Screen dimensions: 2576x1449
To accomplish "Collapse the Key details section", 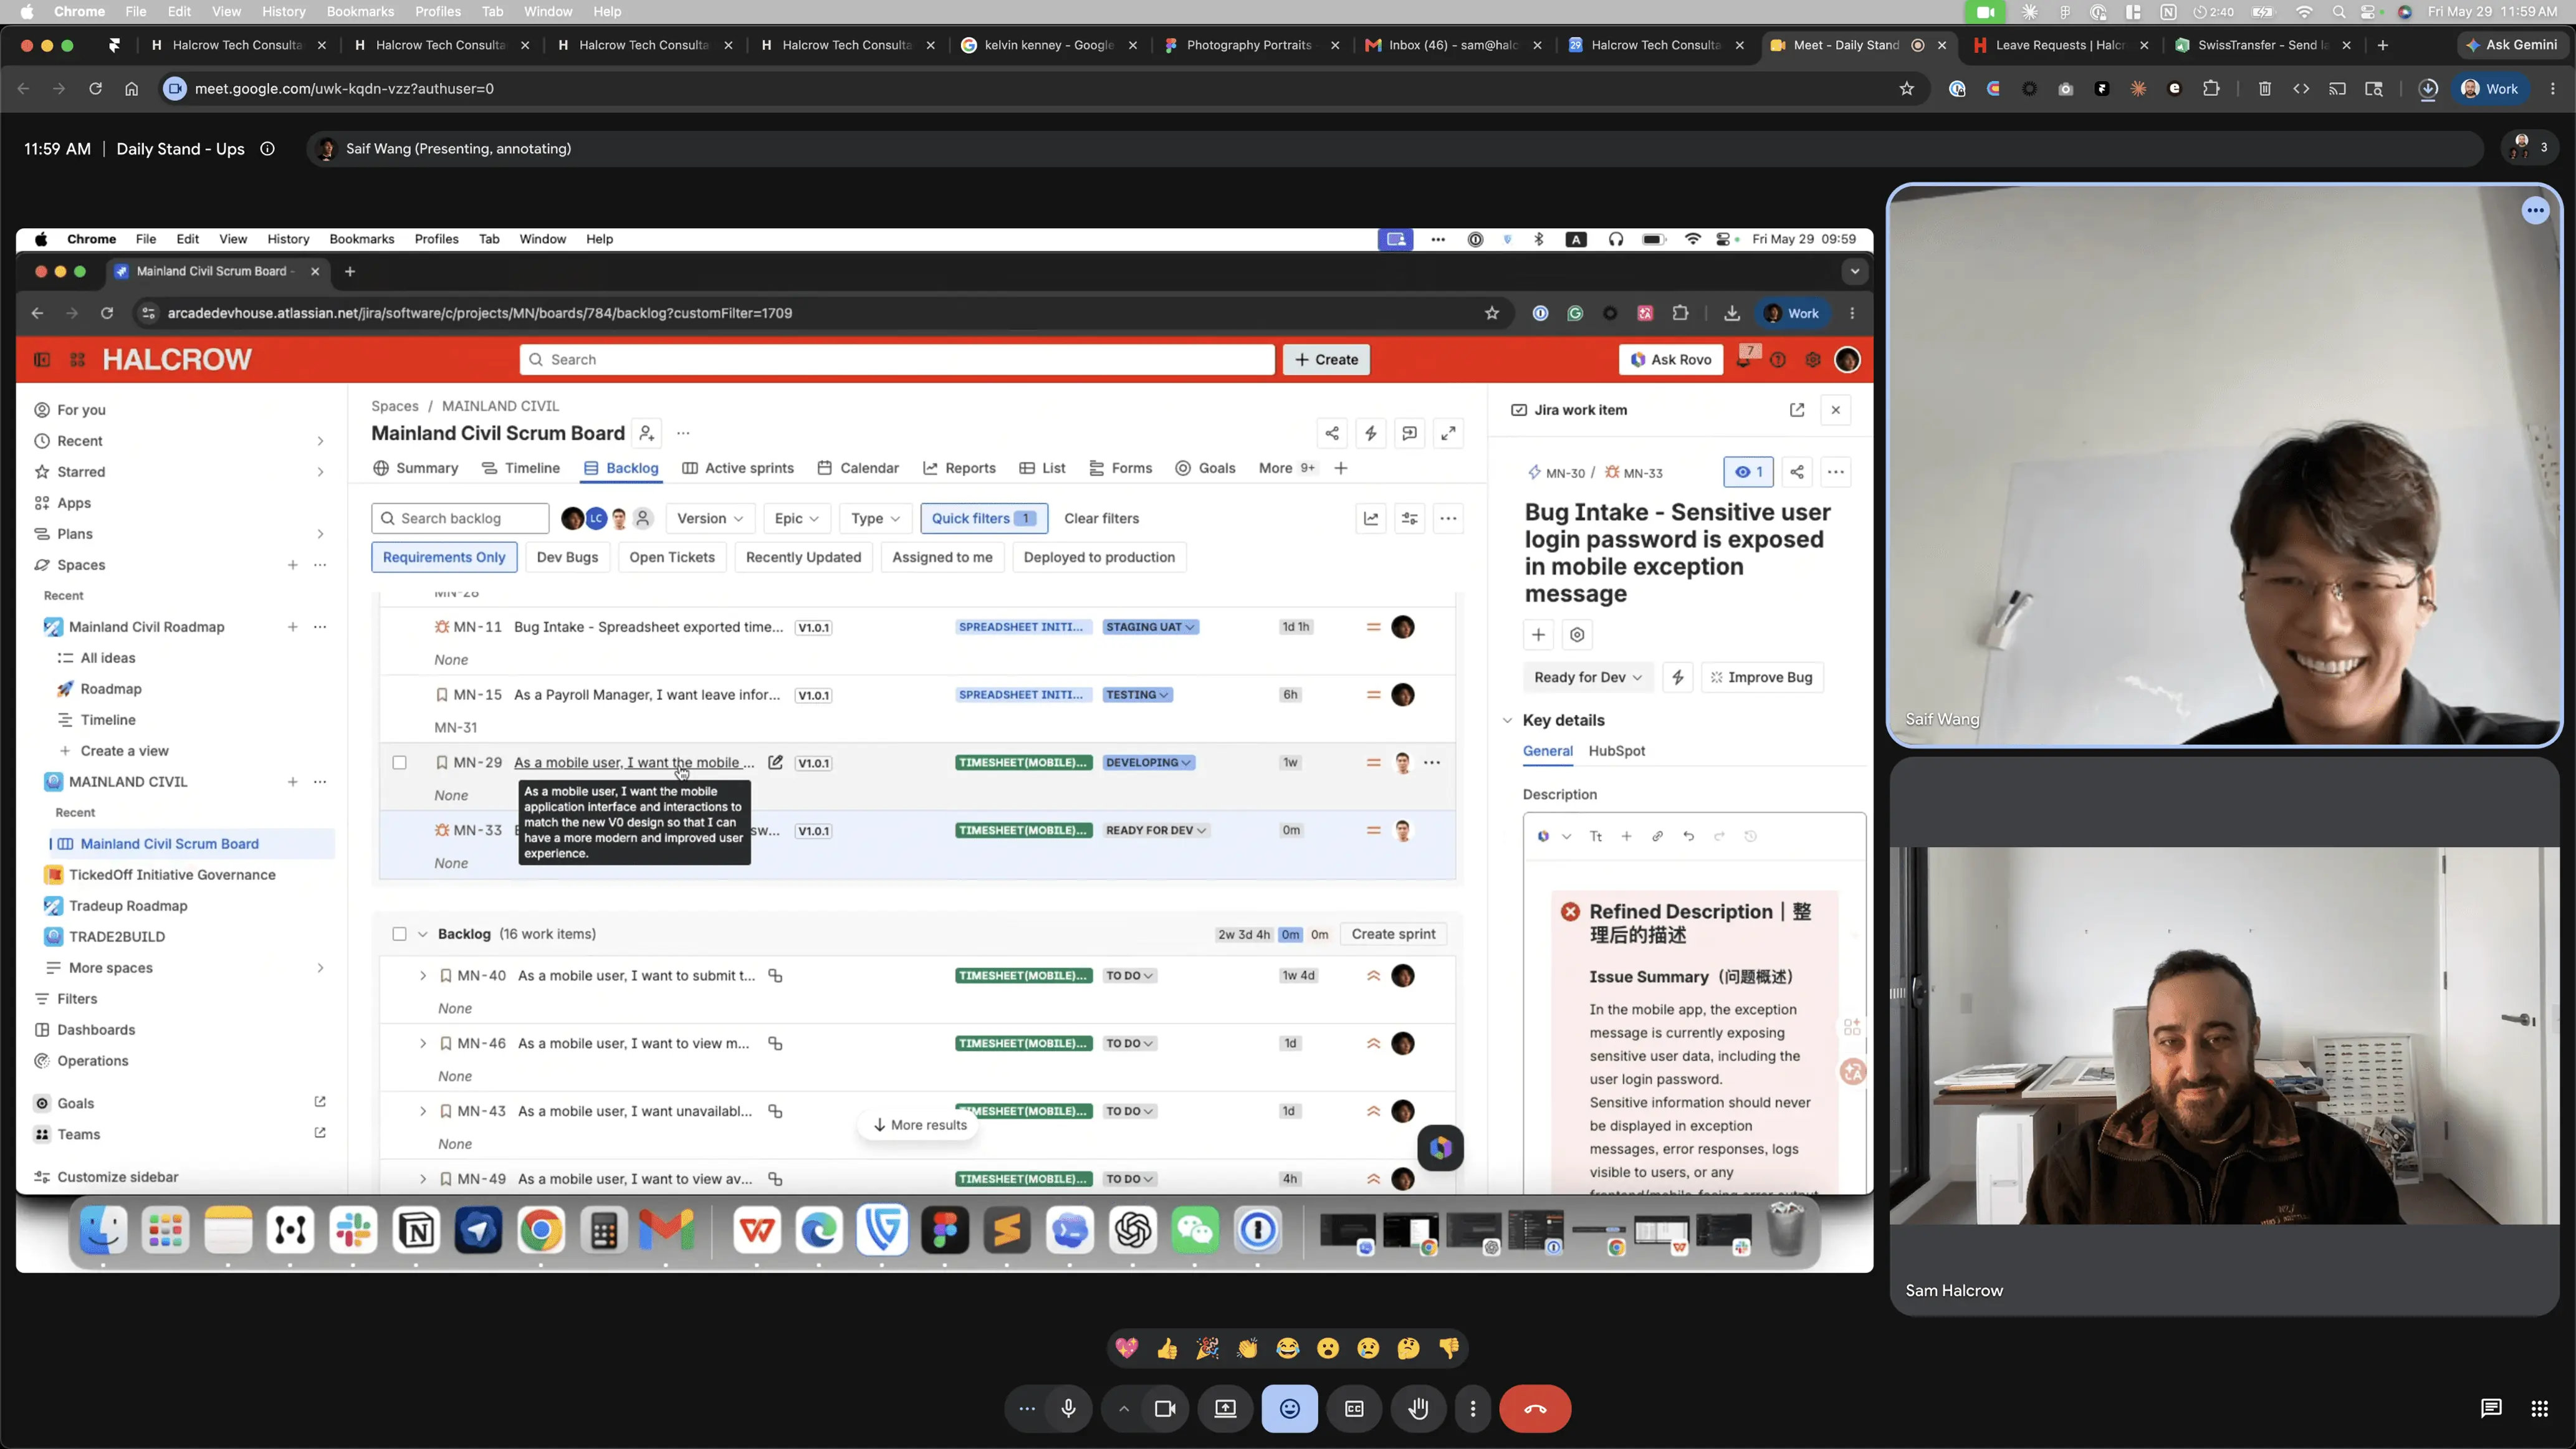I will (1507, 721).
